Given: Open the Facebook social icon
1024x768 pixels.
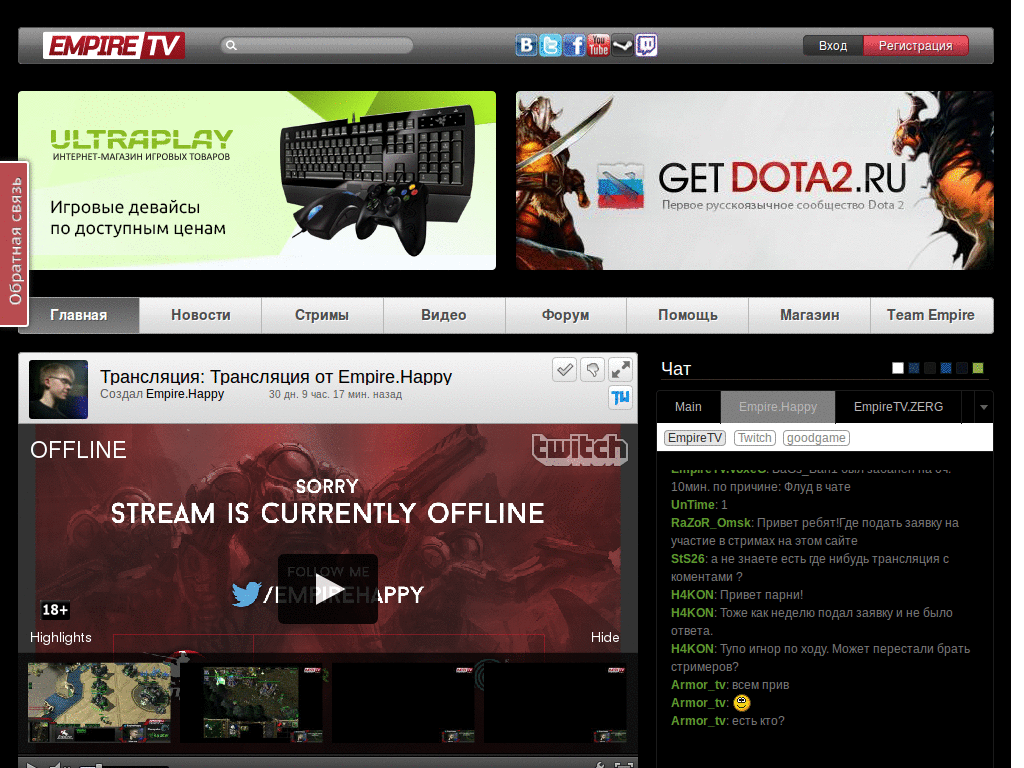Looking at the screenshot, I should [574, 46].
